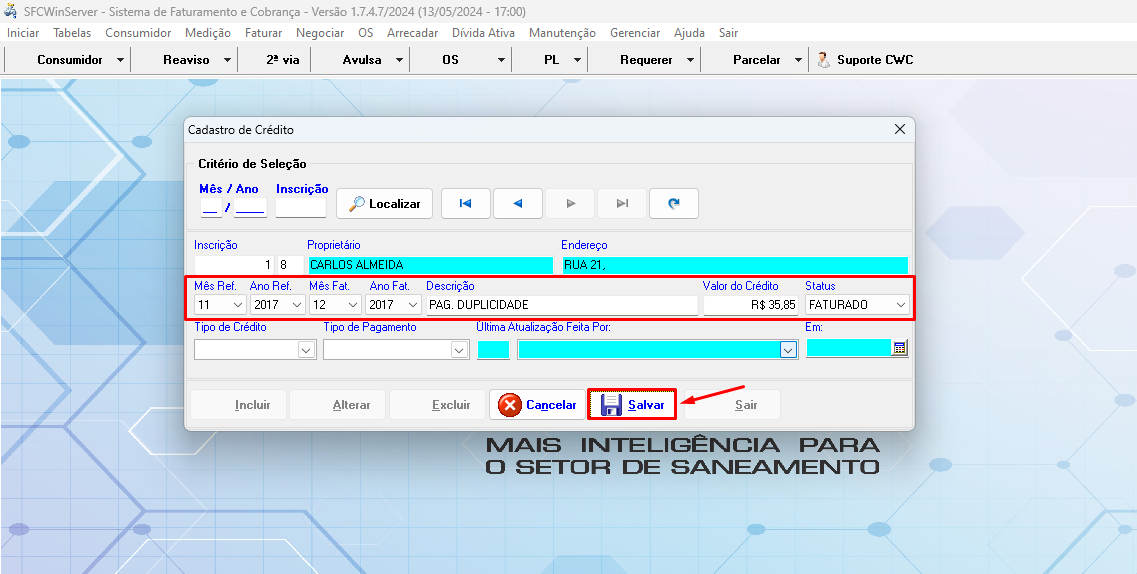The height and width of the screenshot is (574, 1137).
Task: Click the Inscrição search input field
Action: click(x=301, y=207)
